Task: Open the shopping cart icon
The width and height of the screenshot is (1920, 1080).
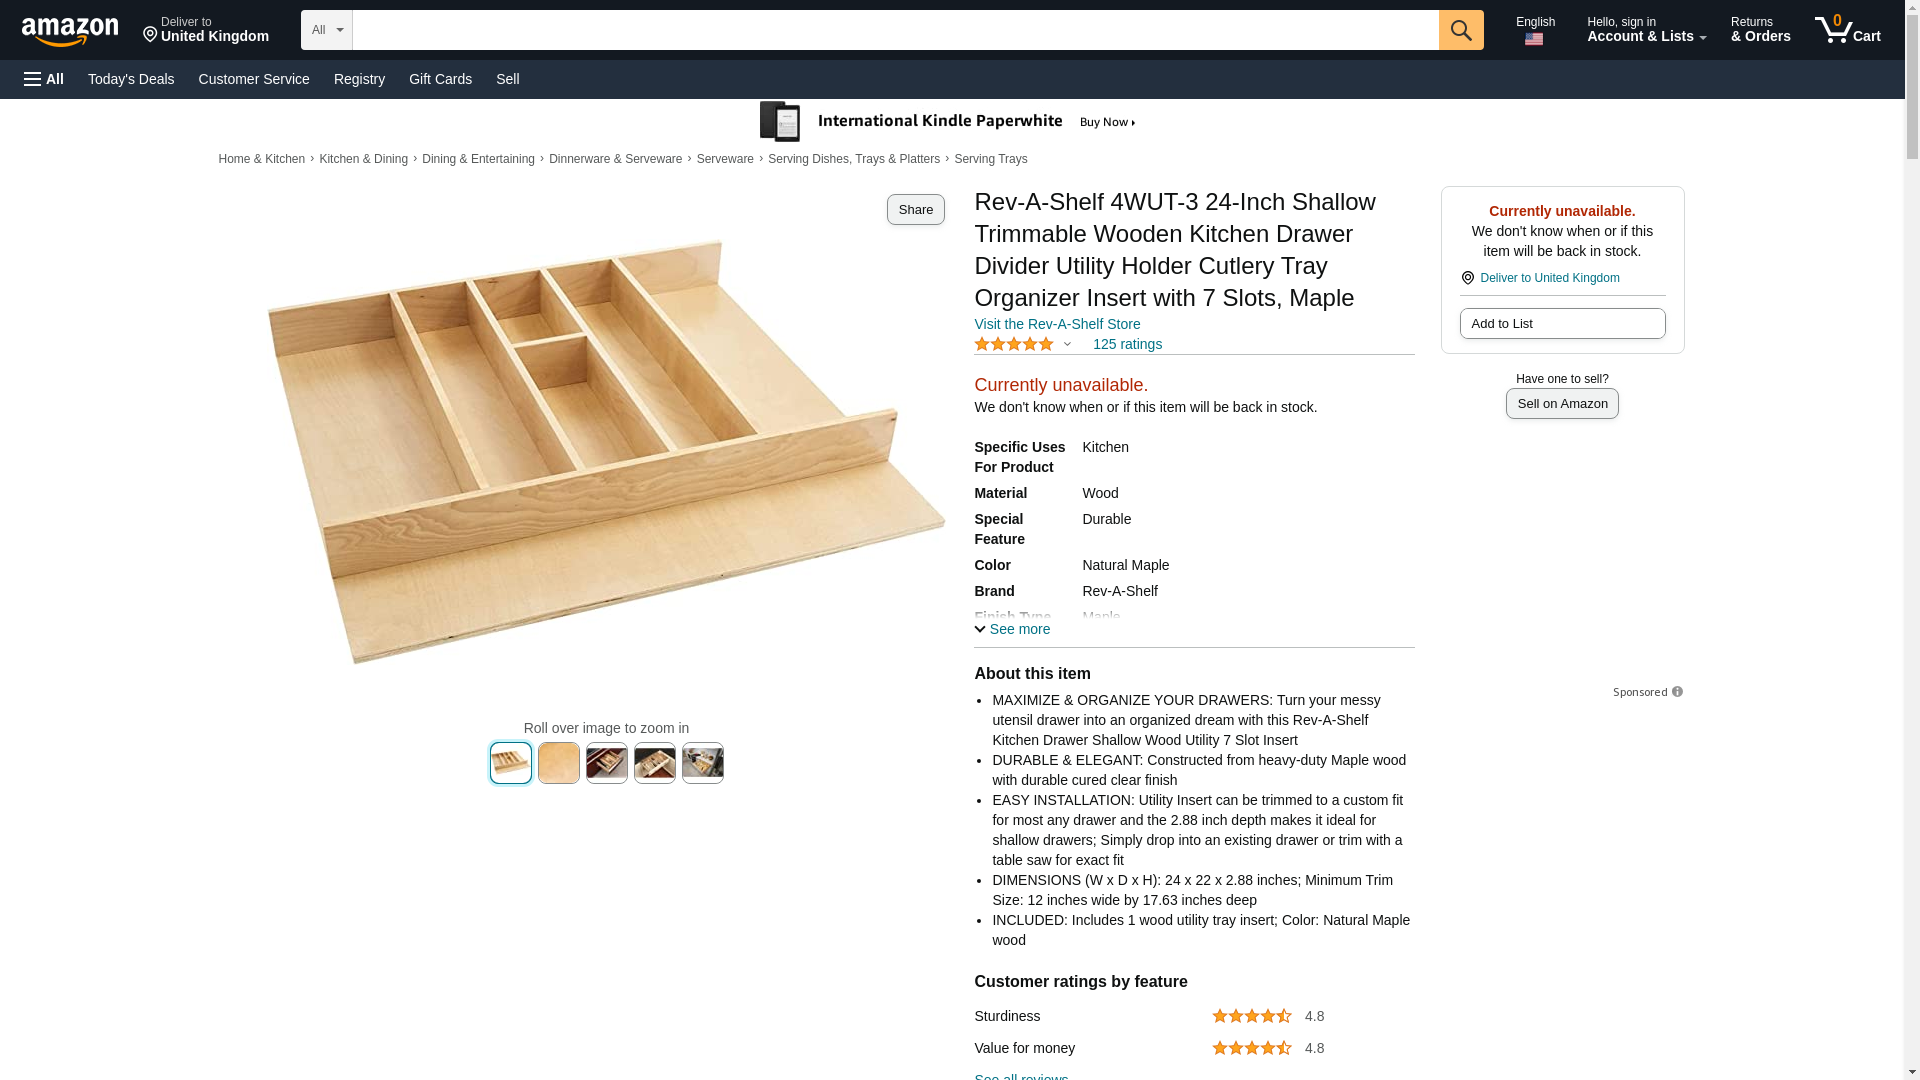Action: coord(1848,30)
